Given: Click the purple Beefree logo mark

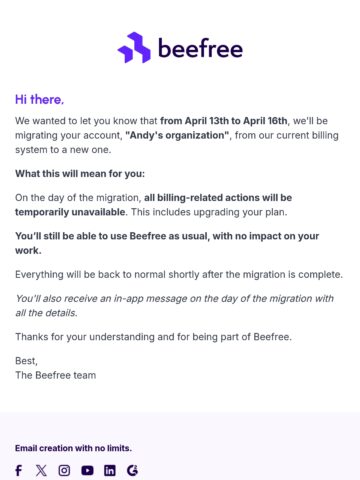Looking at the screenshot, I should (134, 47).
